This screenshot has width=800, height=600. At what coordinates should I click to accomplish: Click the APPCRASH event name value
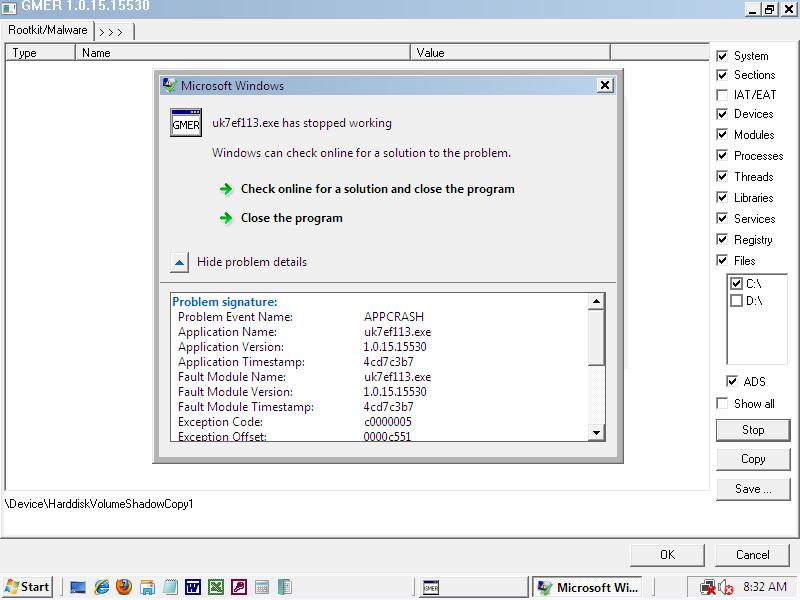tap(394, 317)
